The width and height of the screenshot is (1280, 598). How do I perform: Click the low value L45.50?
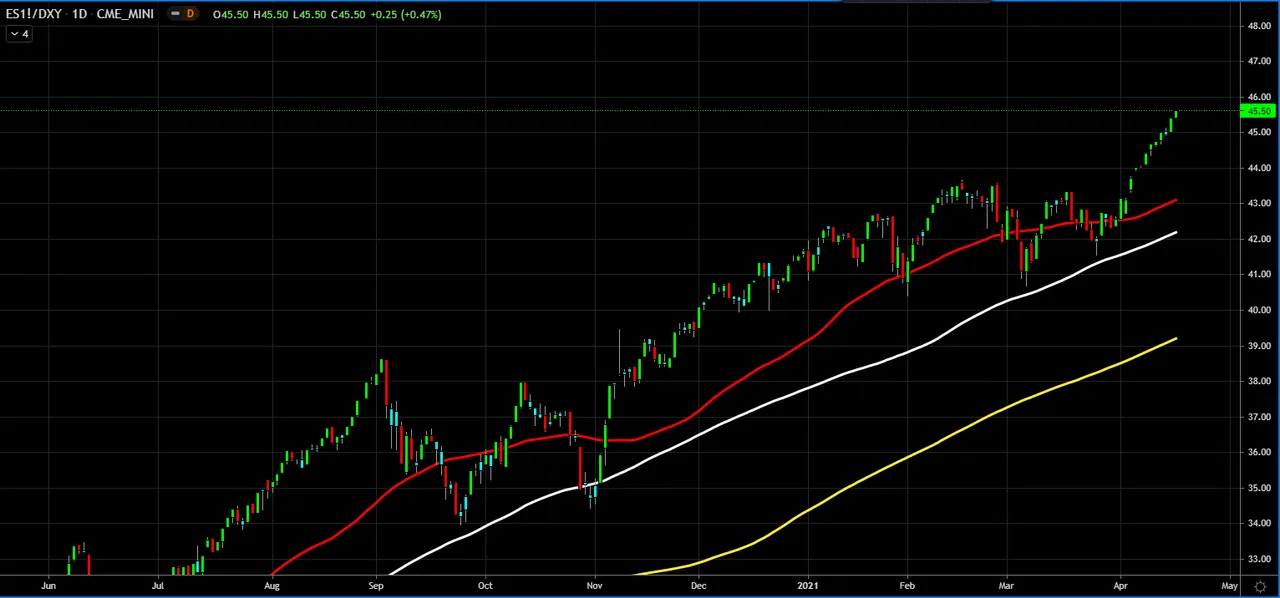[x=309, y=14]
